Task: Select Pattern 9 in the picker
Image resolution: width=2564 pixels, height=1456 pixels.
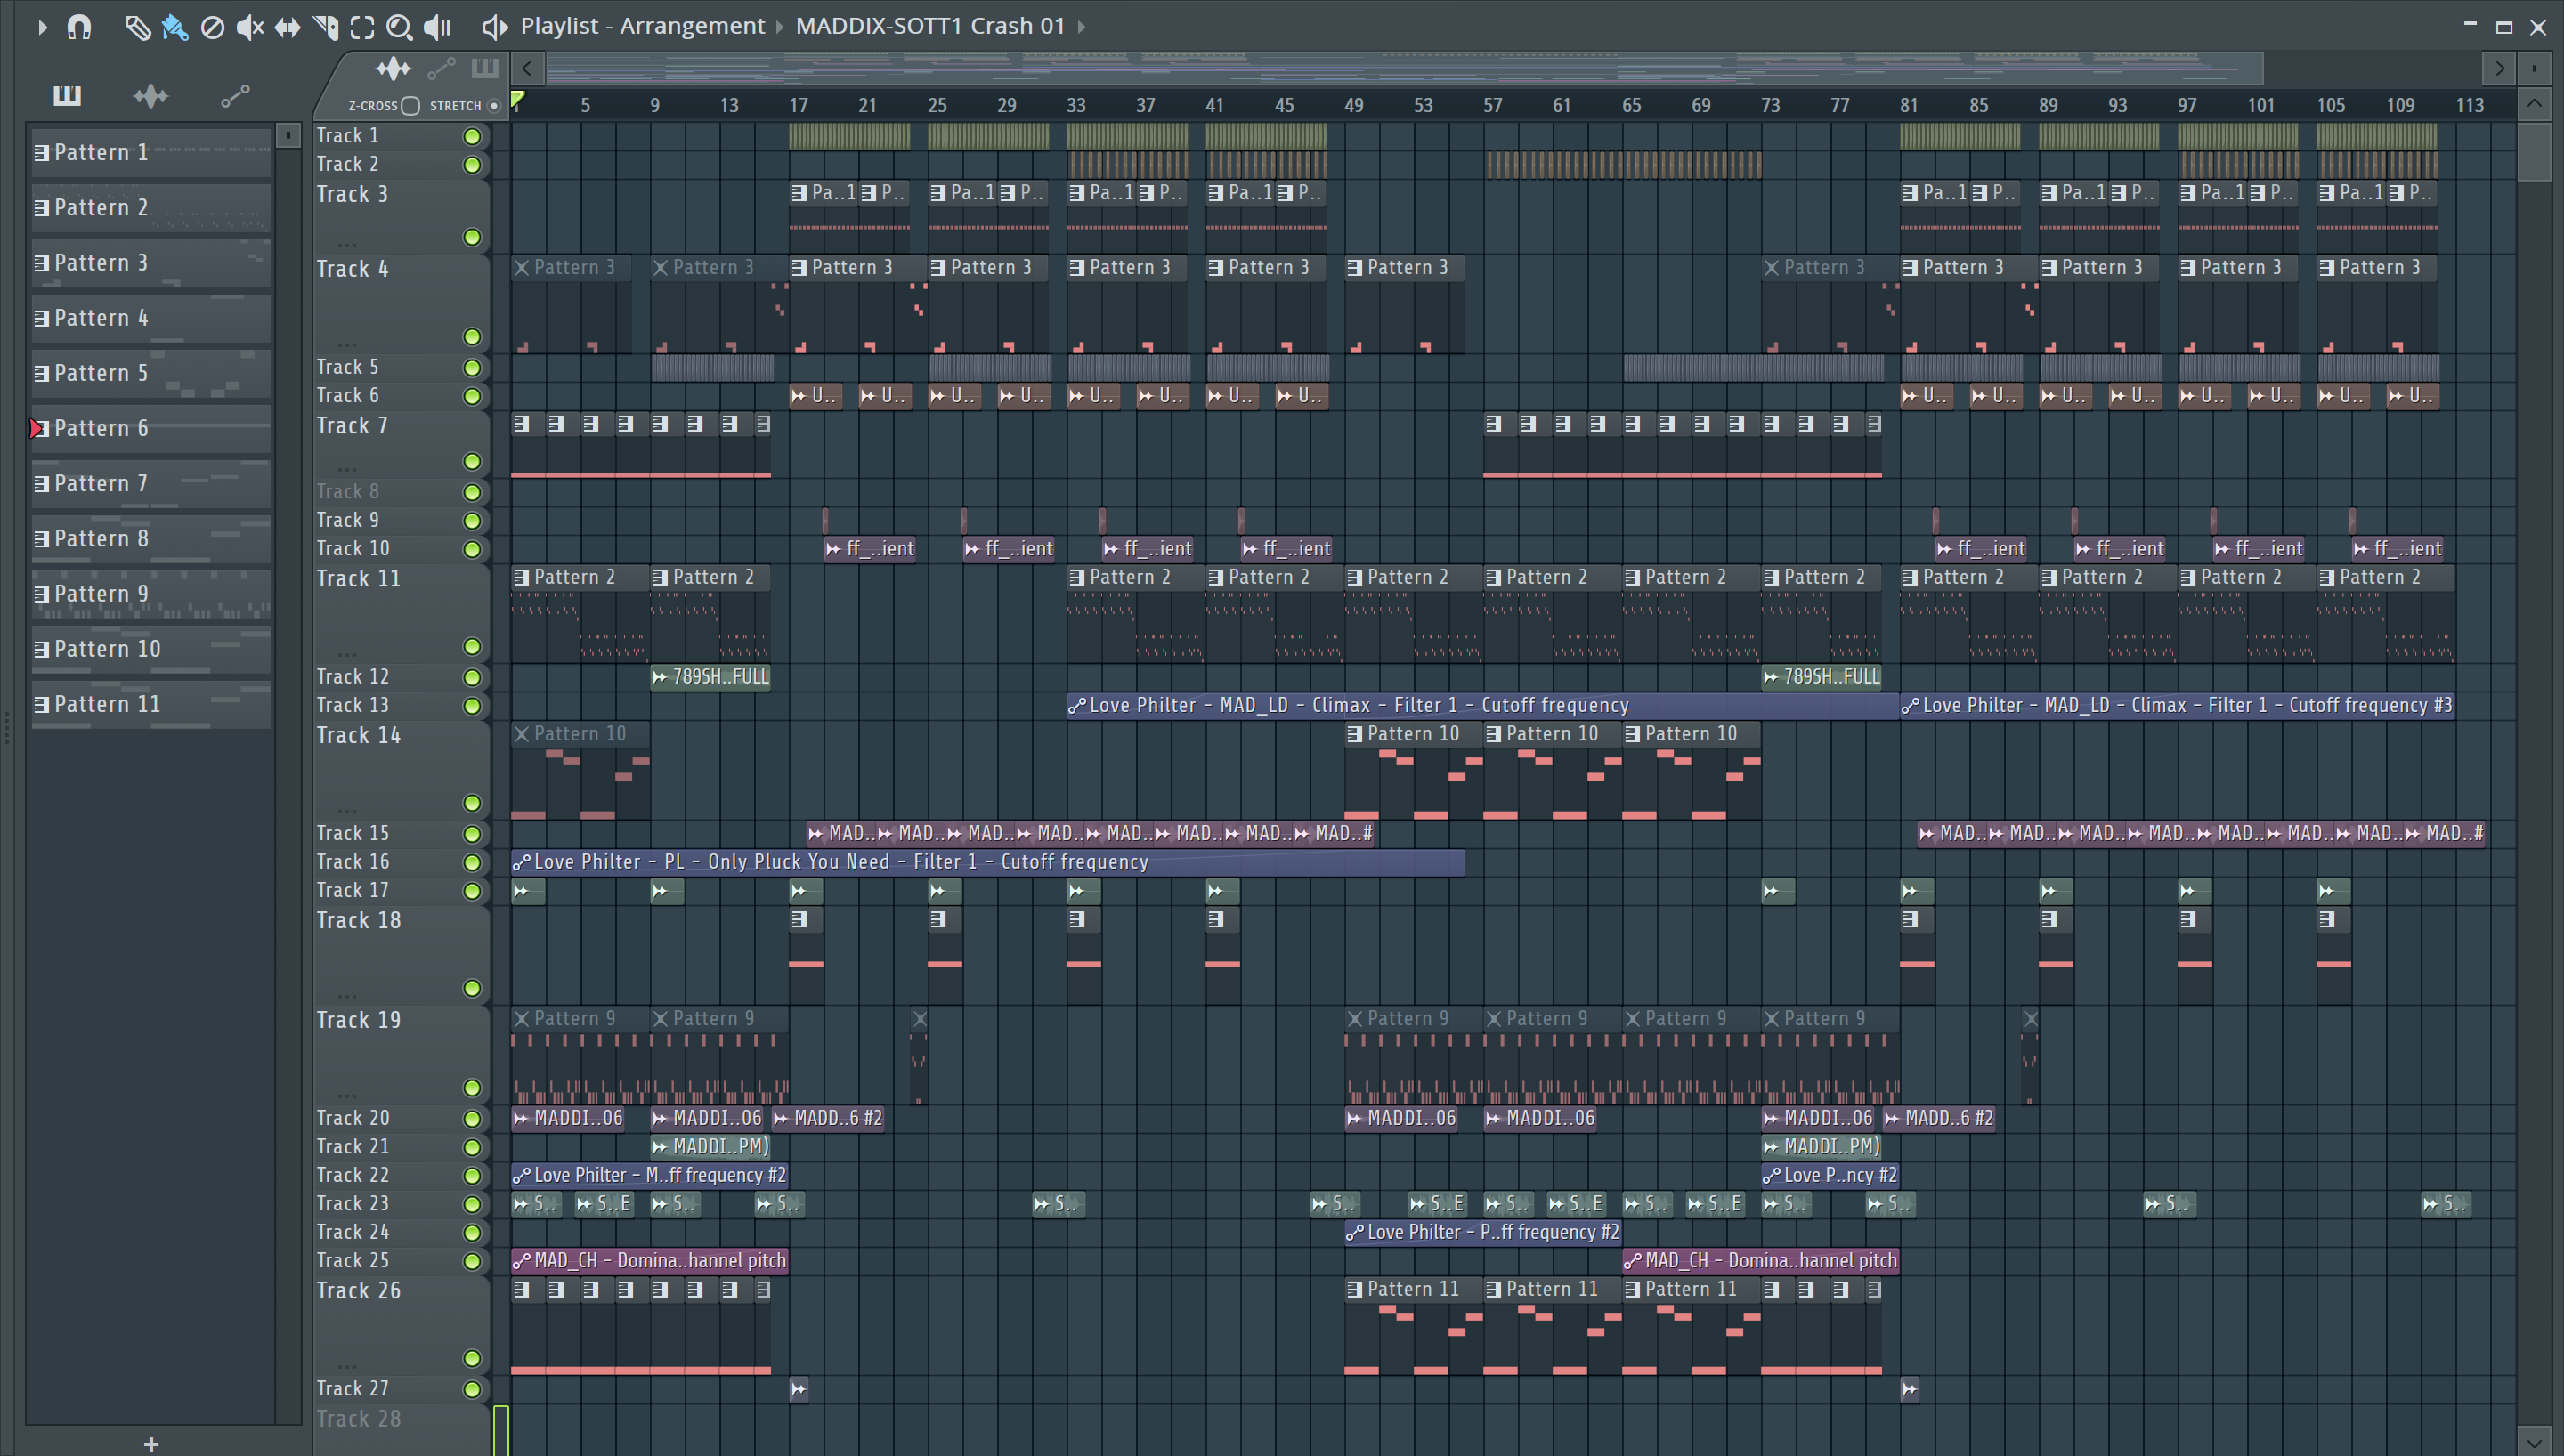Action: pos(151,594)
